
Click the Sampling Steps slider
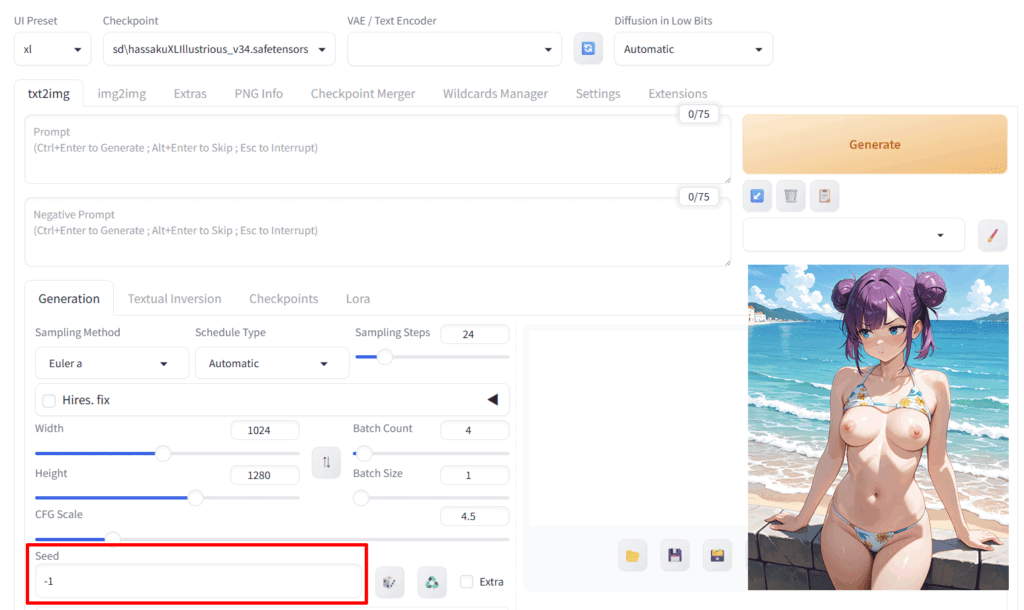[x=432, y=357]
